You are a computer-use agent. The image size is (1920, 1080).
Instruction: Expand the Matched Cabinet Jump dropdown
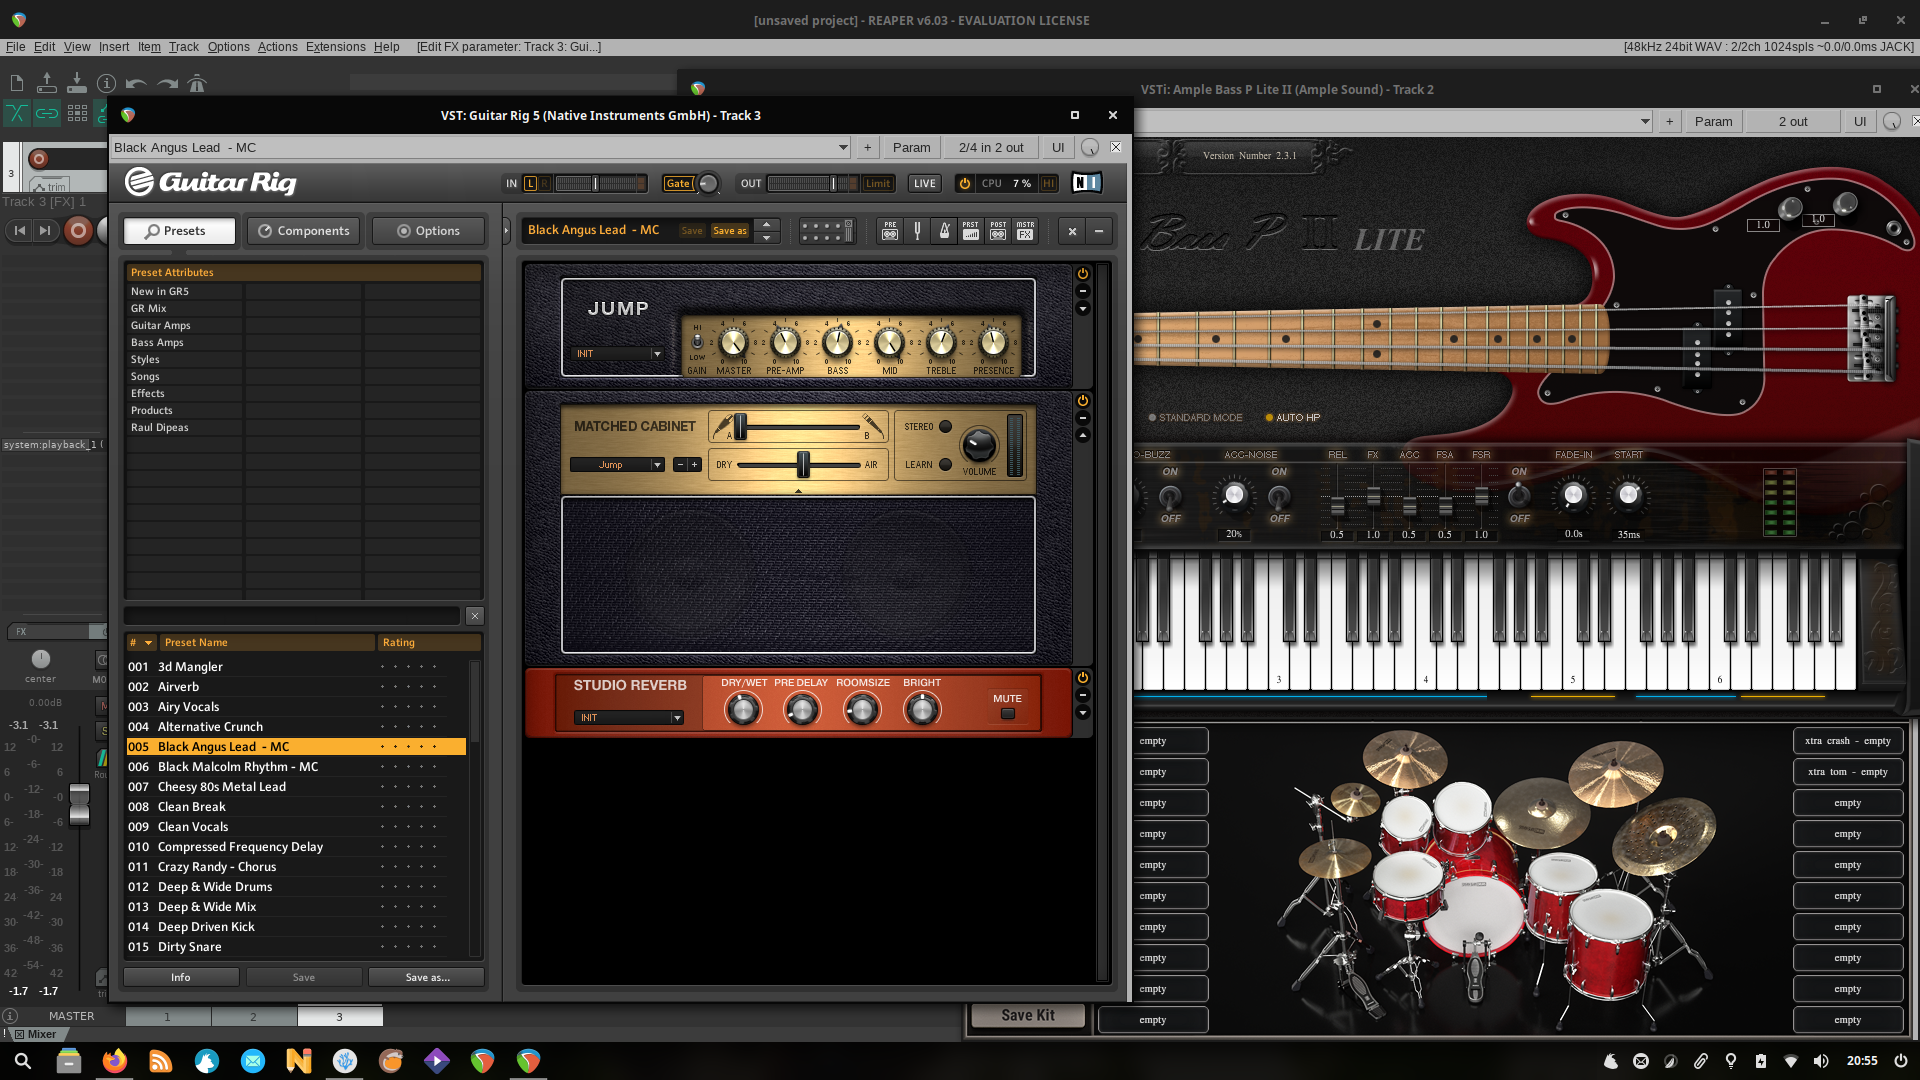coord(657,465)
